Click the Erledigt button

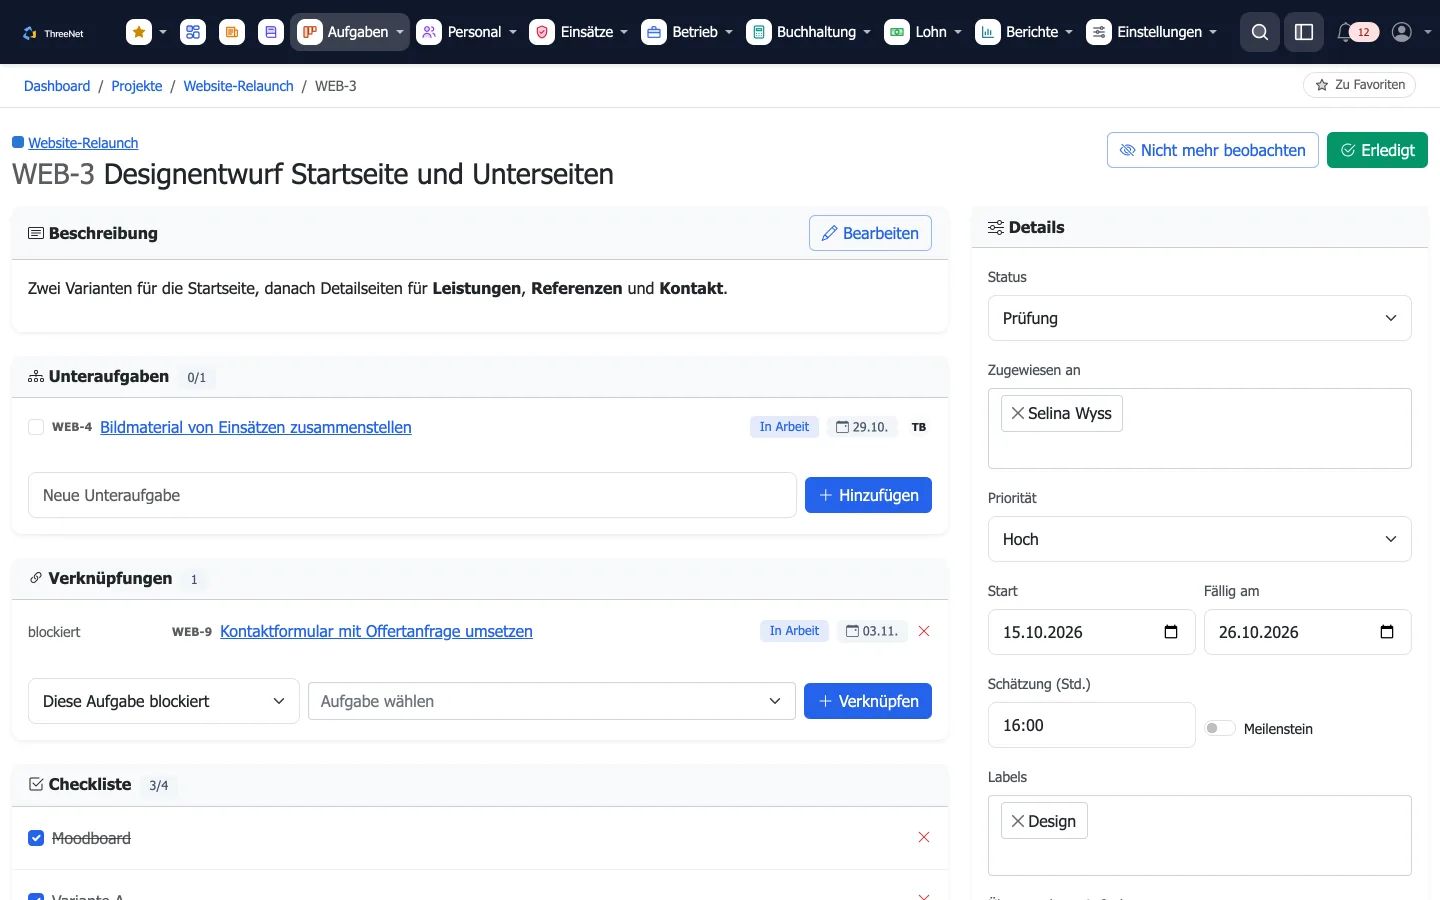[1377, 150]
